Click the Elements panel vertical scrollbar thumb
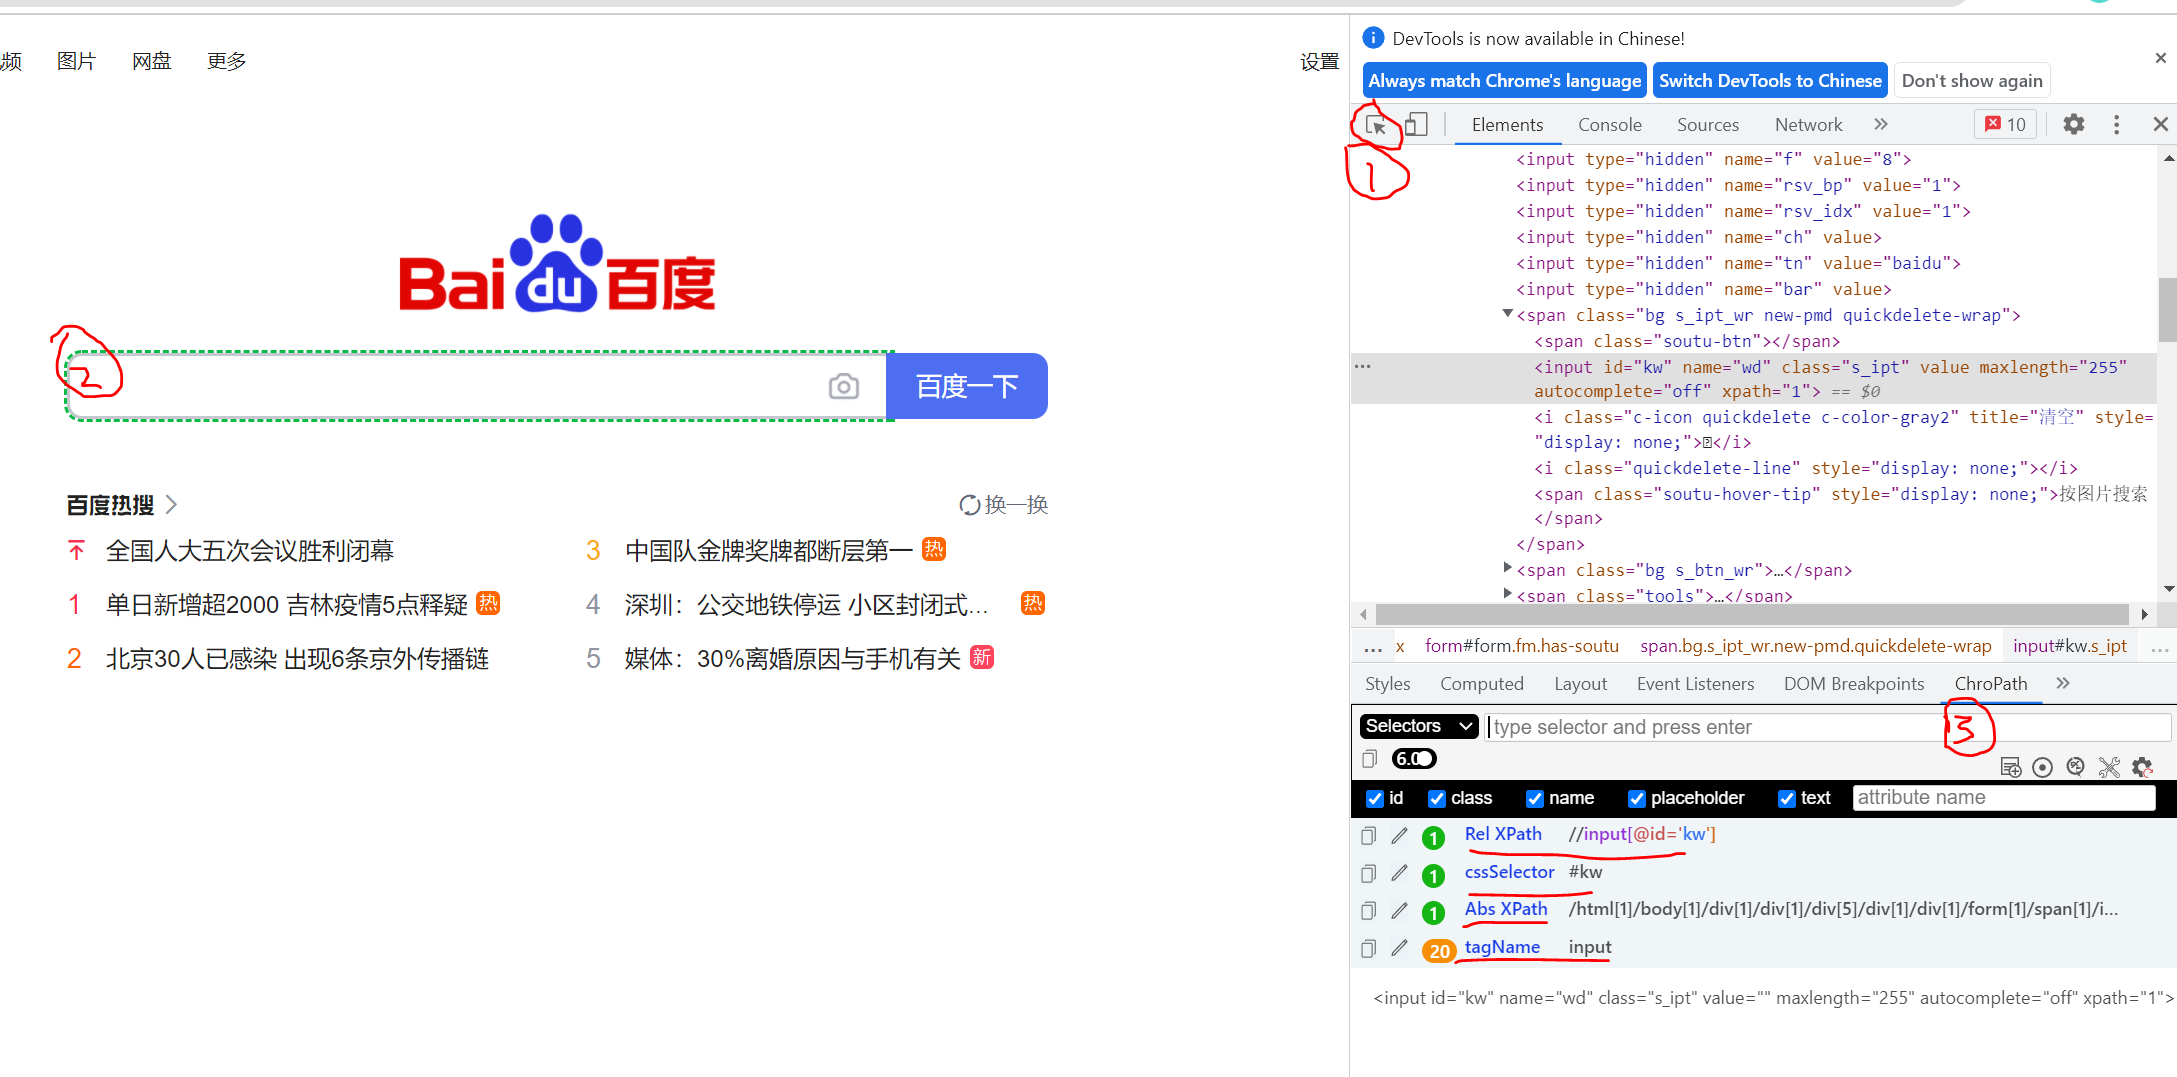The image size is (2177, 1077). 2167,310
